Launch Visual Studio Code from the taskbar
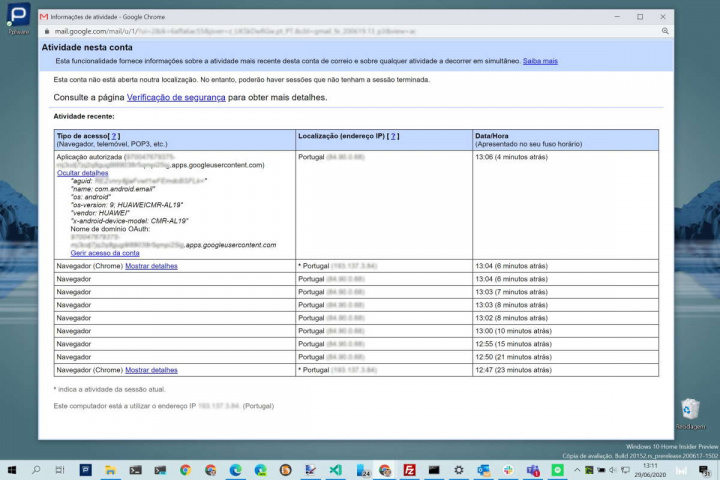Image resolution: width=720 pixels, height=480 pixels. pyautogui.click(x=336, y=469)
